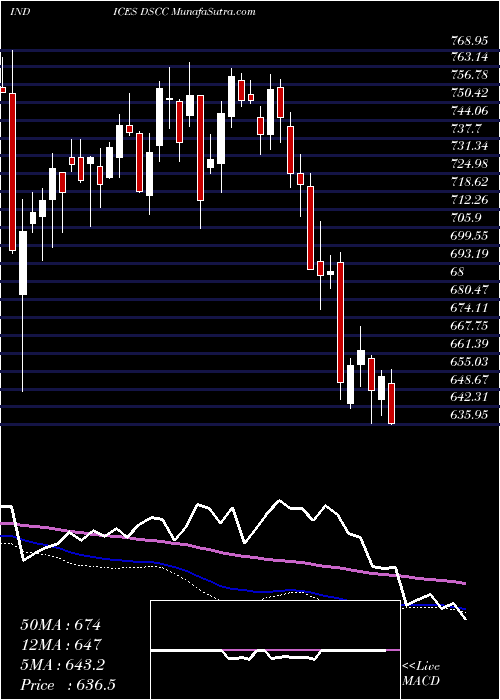
Task: Click the 693.19 price axis label
Action: [x=470, y=254]
